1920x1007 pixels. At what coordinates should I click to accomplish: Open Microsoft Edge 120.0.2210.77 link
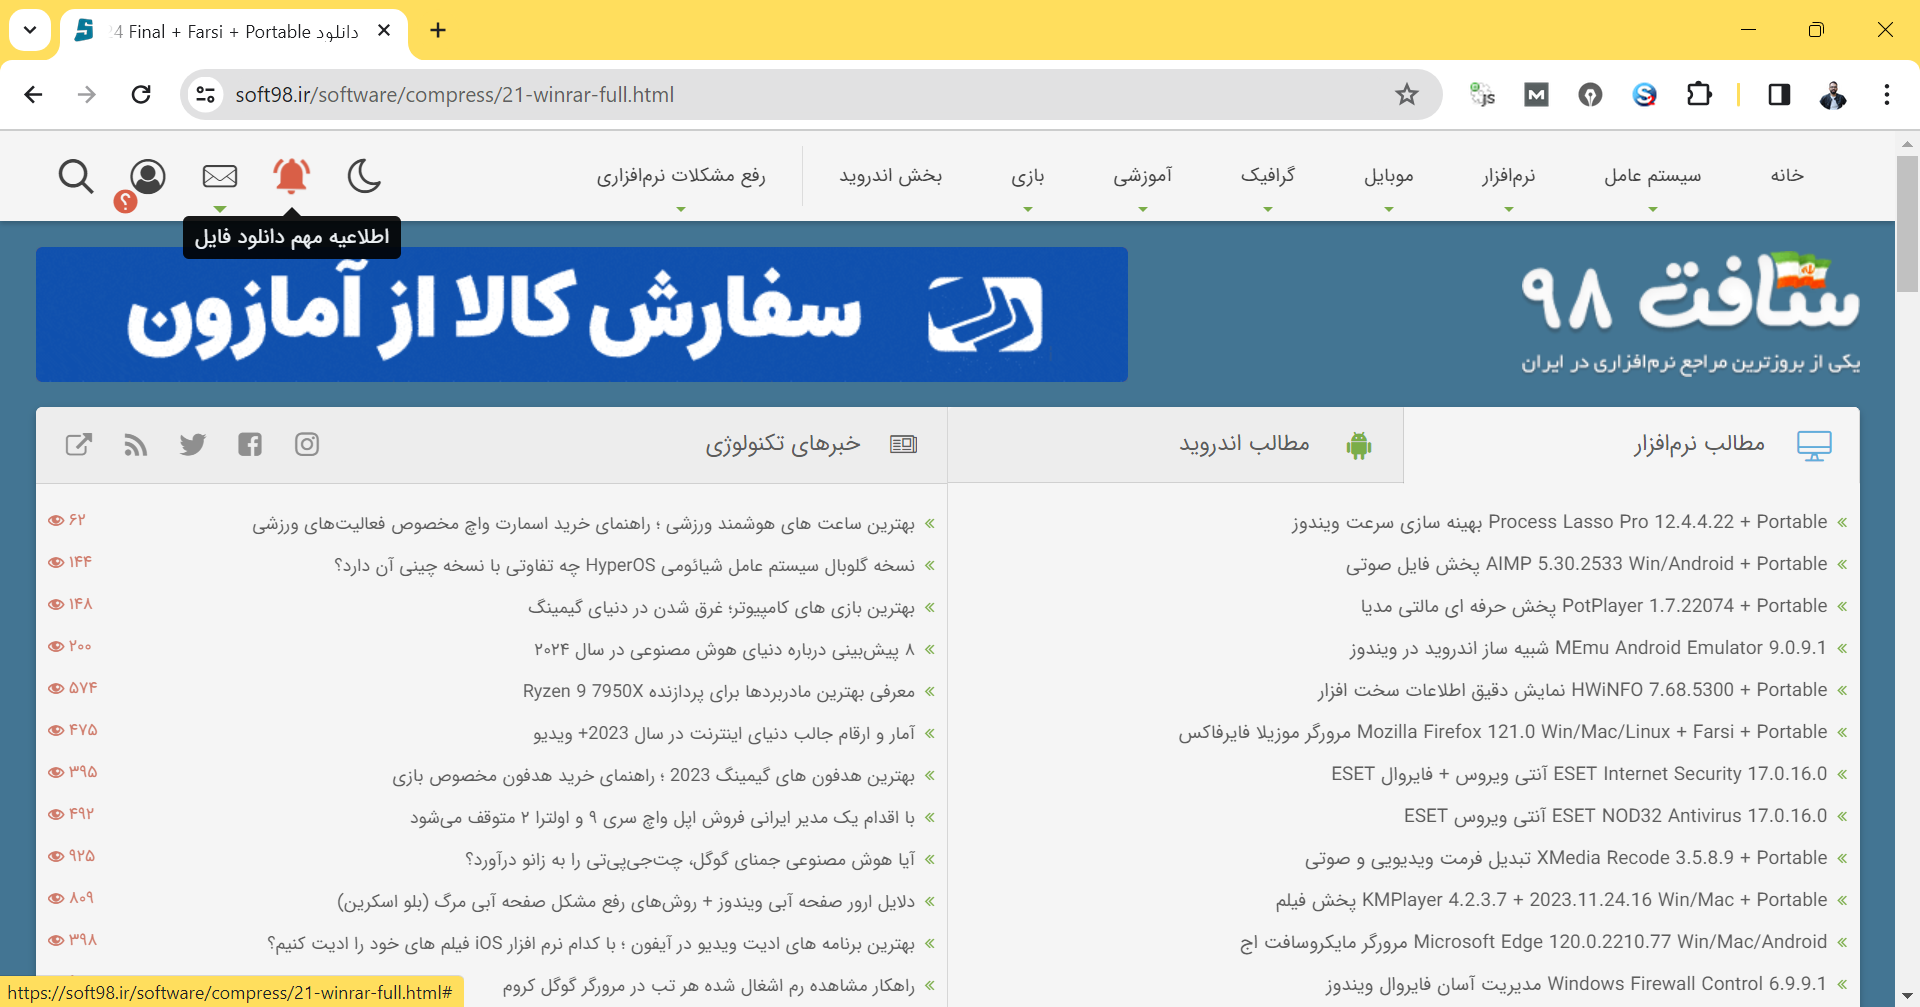click(x=1534, y=942)
